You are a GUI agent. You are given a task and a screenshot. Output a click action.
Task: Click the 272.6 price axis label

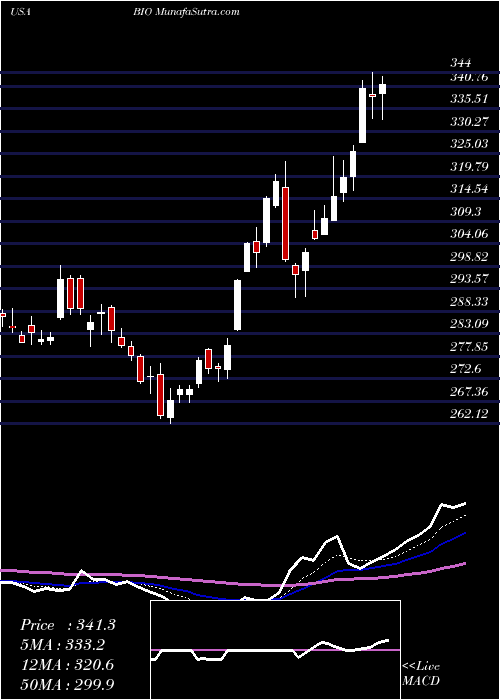466,369
